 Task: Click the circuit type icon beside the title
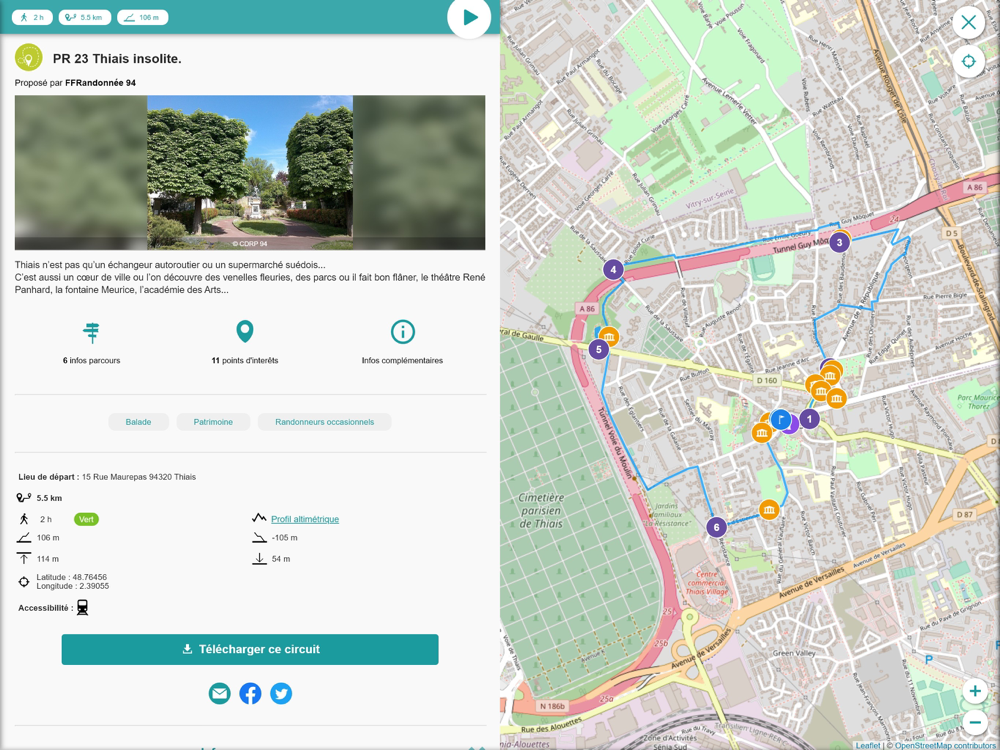point(29,57)
